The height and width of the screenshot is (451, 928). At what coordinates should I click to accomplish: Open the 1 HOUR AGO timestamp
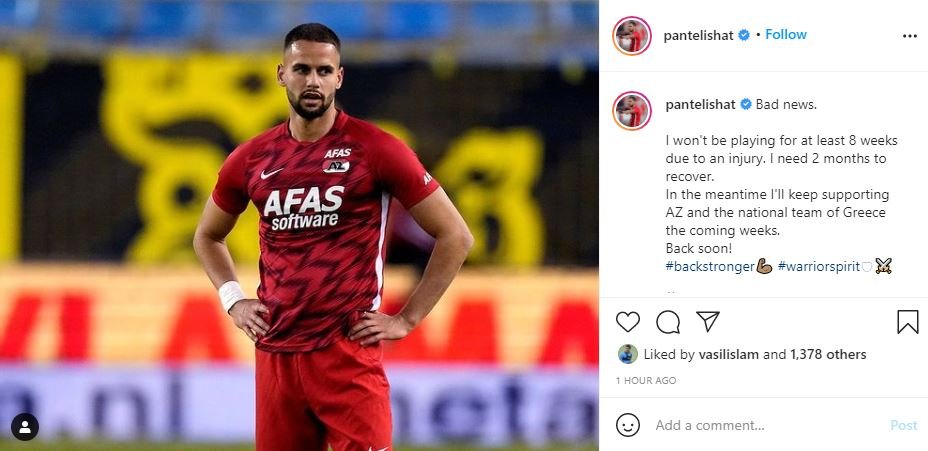click(646, 381)
